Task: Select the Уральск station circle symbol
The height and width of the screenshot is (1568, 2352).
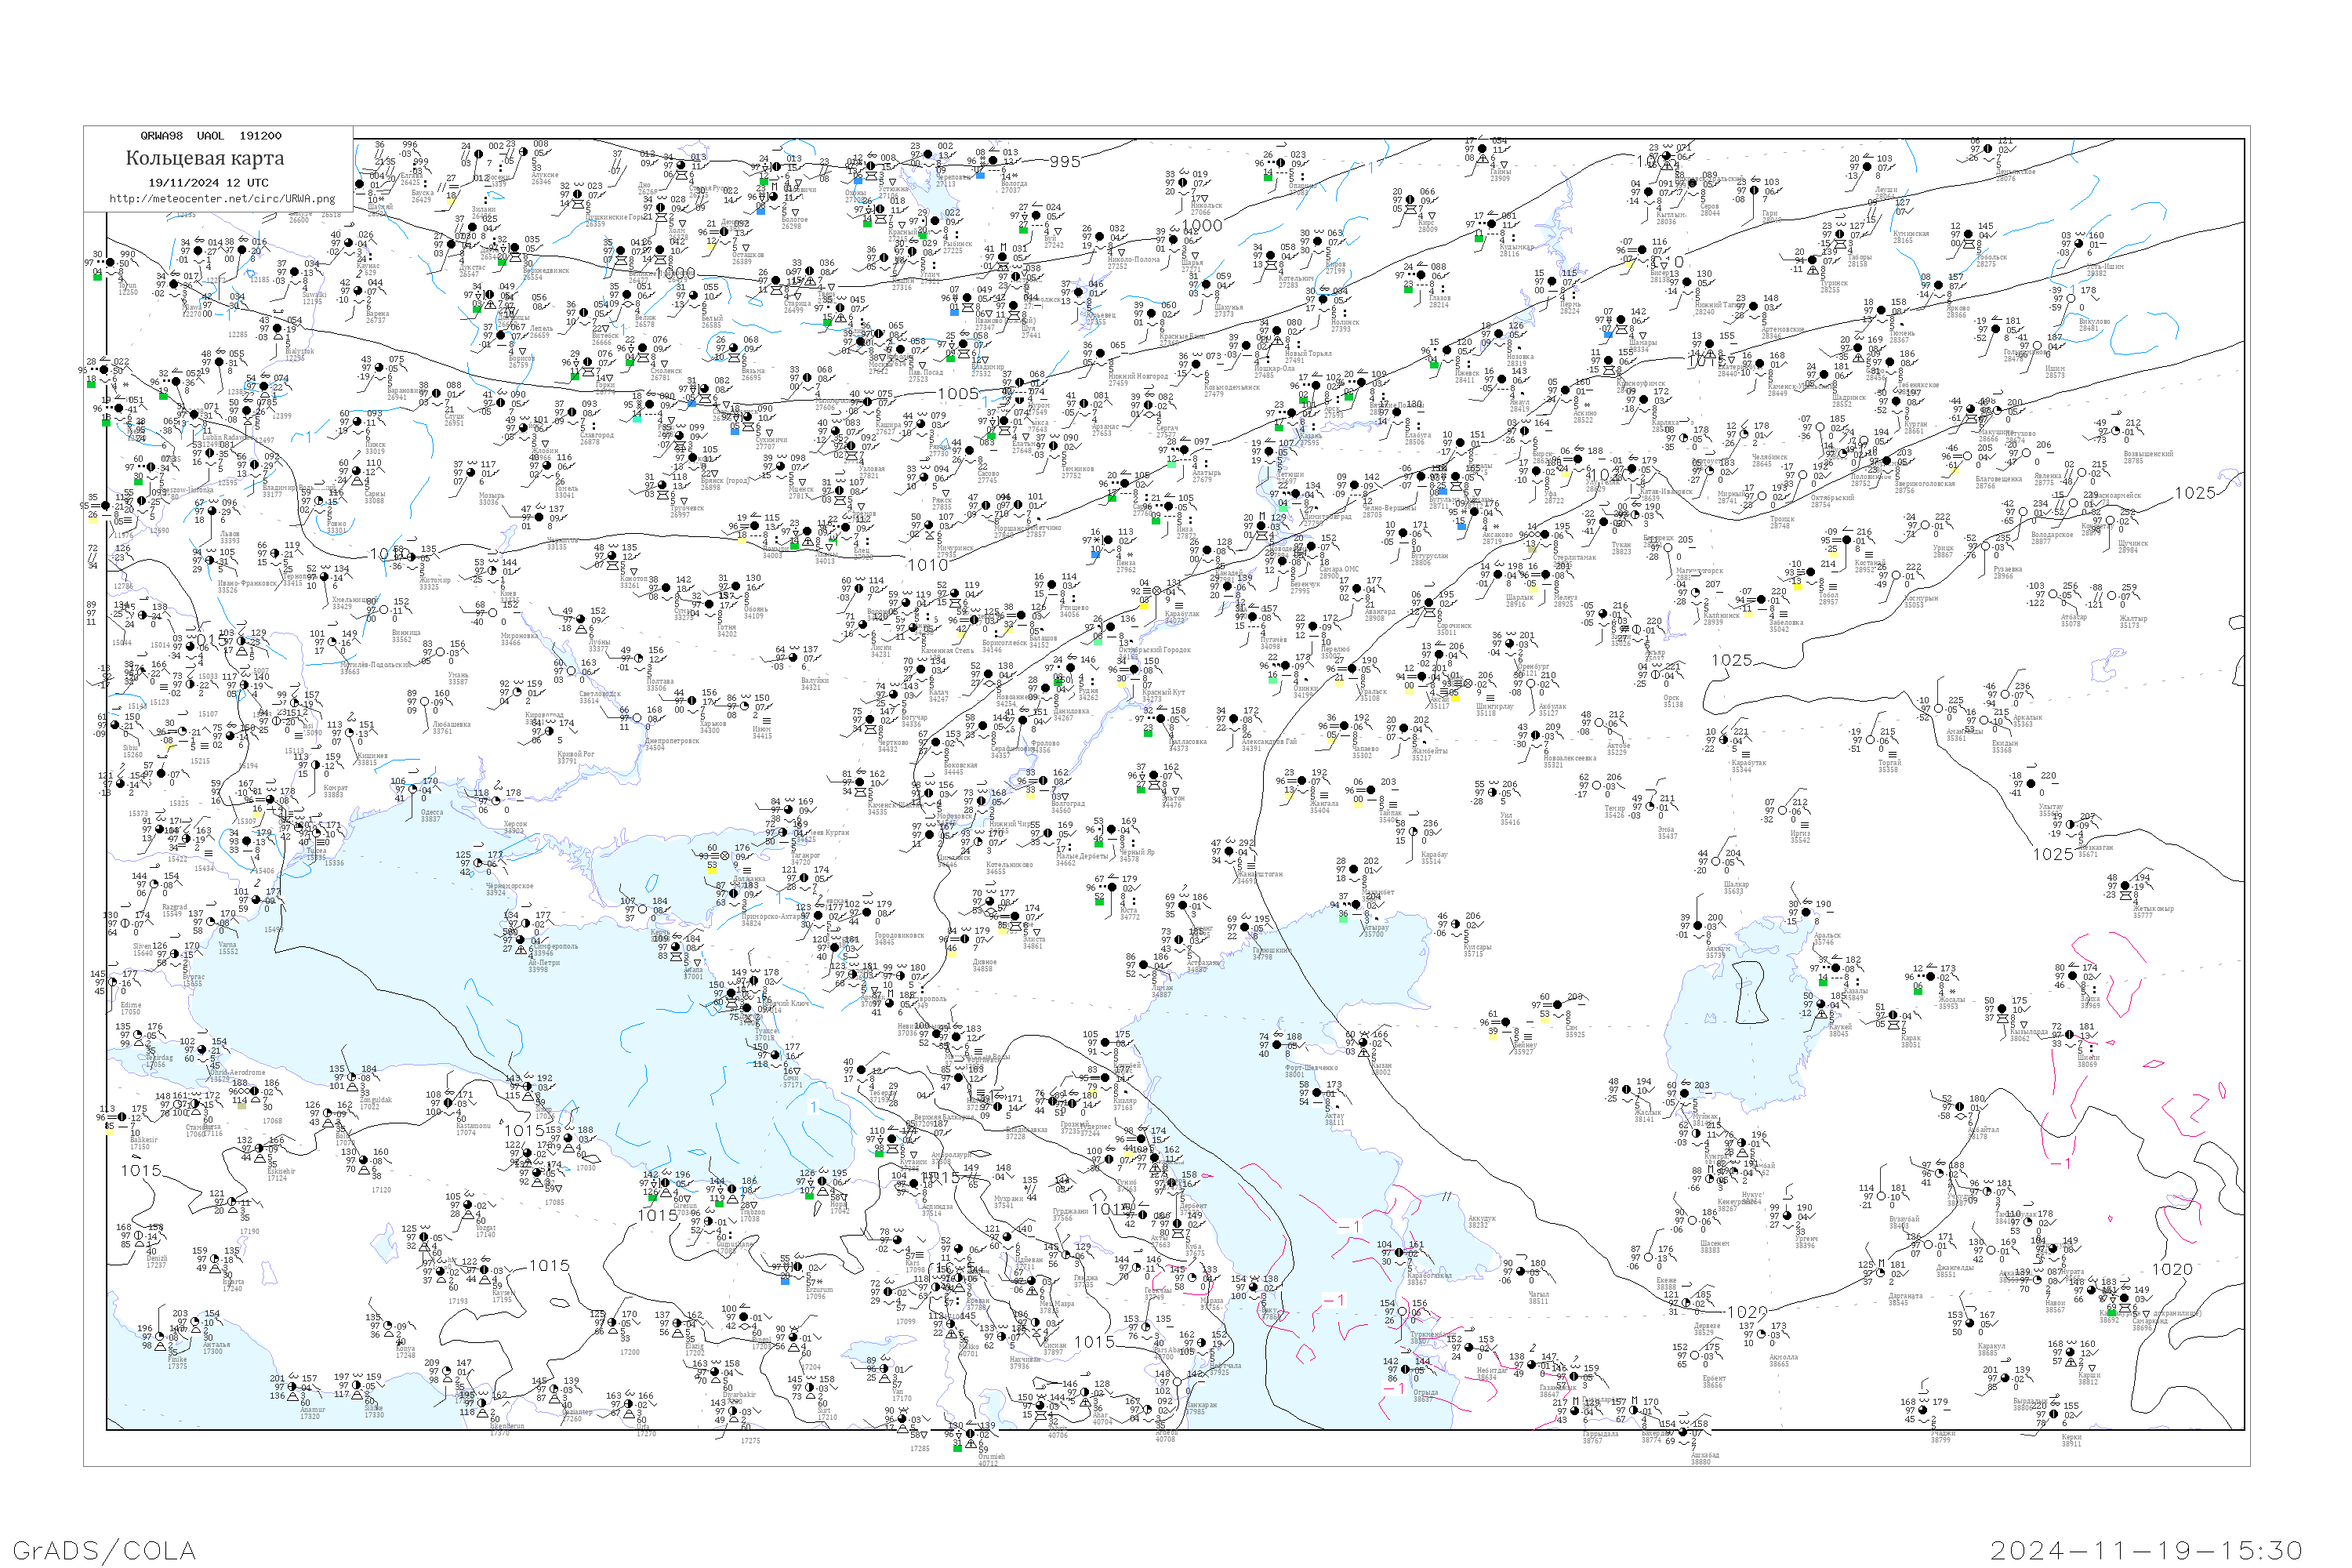Action: pos(1353,669)
